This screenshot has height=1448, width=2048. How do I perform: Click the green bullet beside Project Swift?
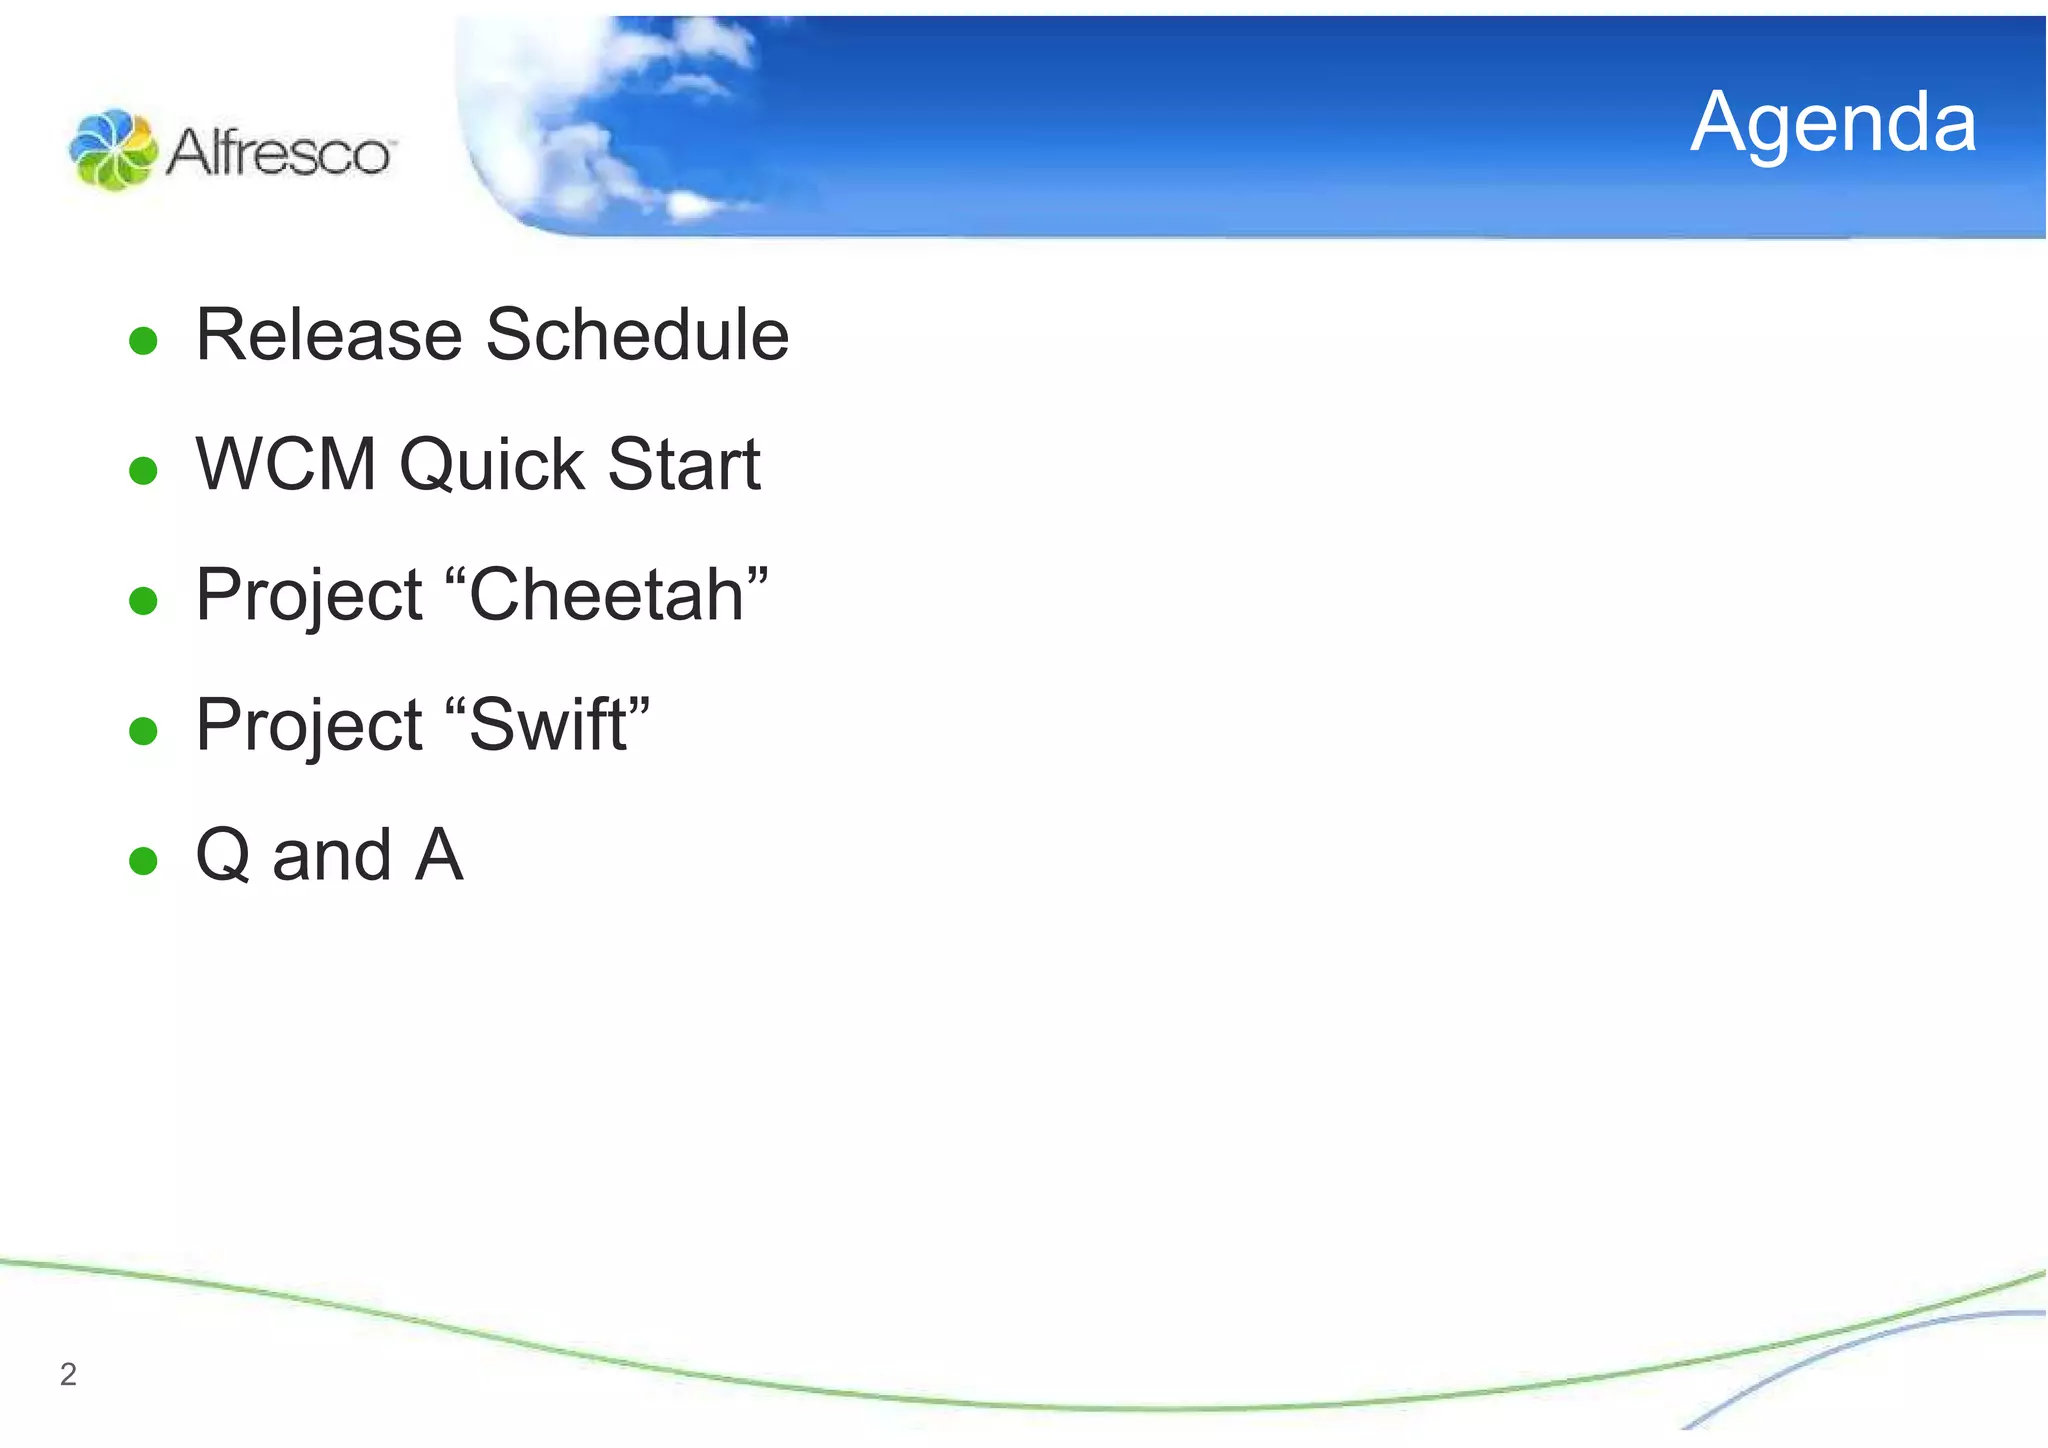(x=144, y=731)
